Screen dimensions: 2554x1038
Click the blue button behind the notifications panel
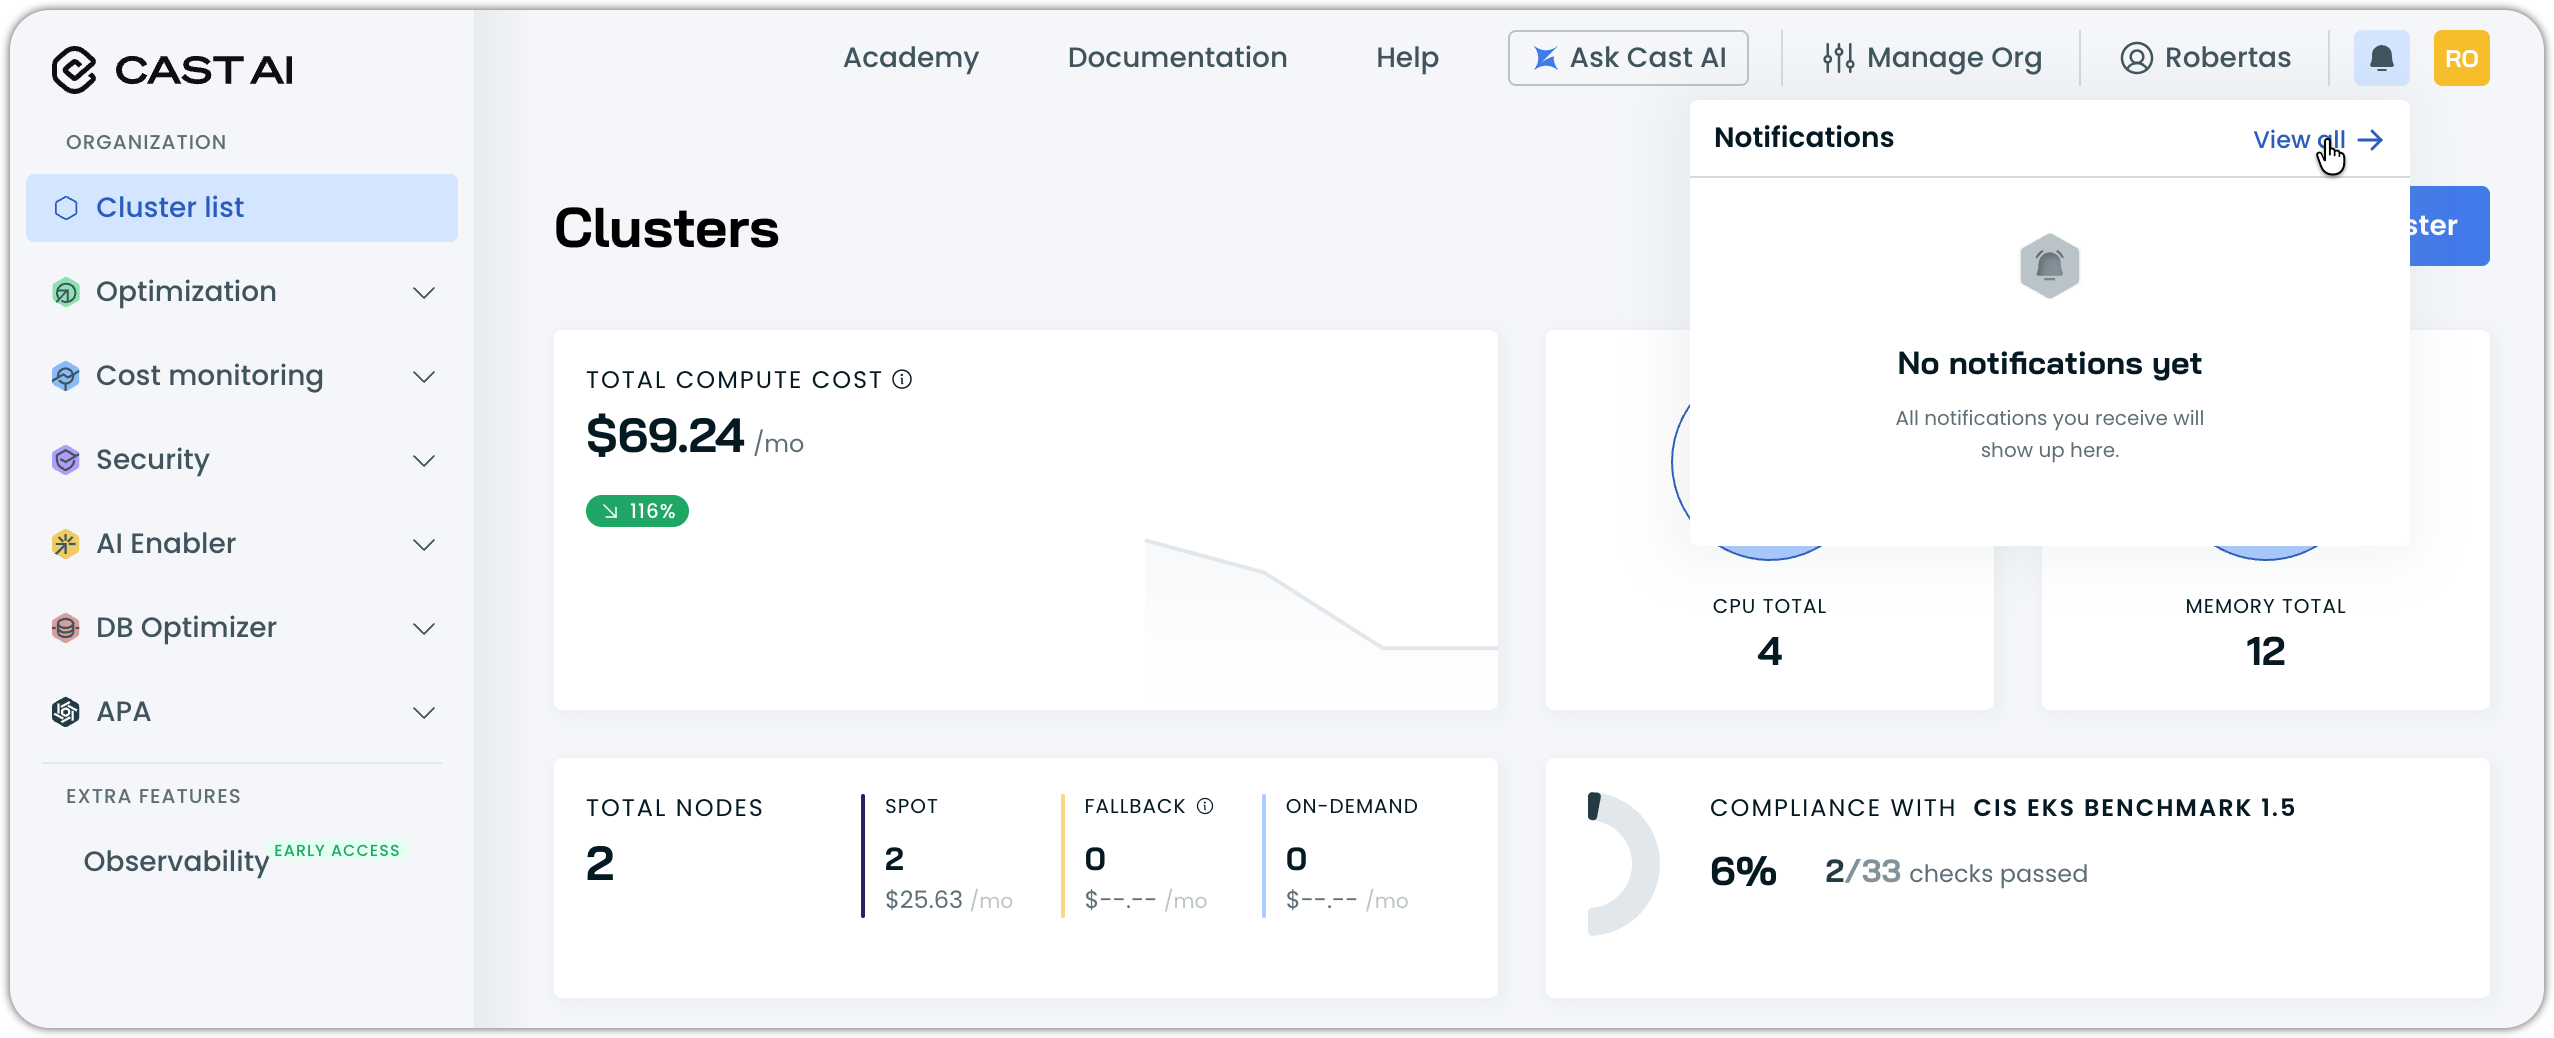point(2449,226)
